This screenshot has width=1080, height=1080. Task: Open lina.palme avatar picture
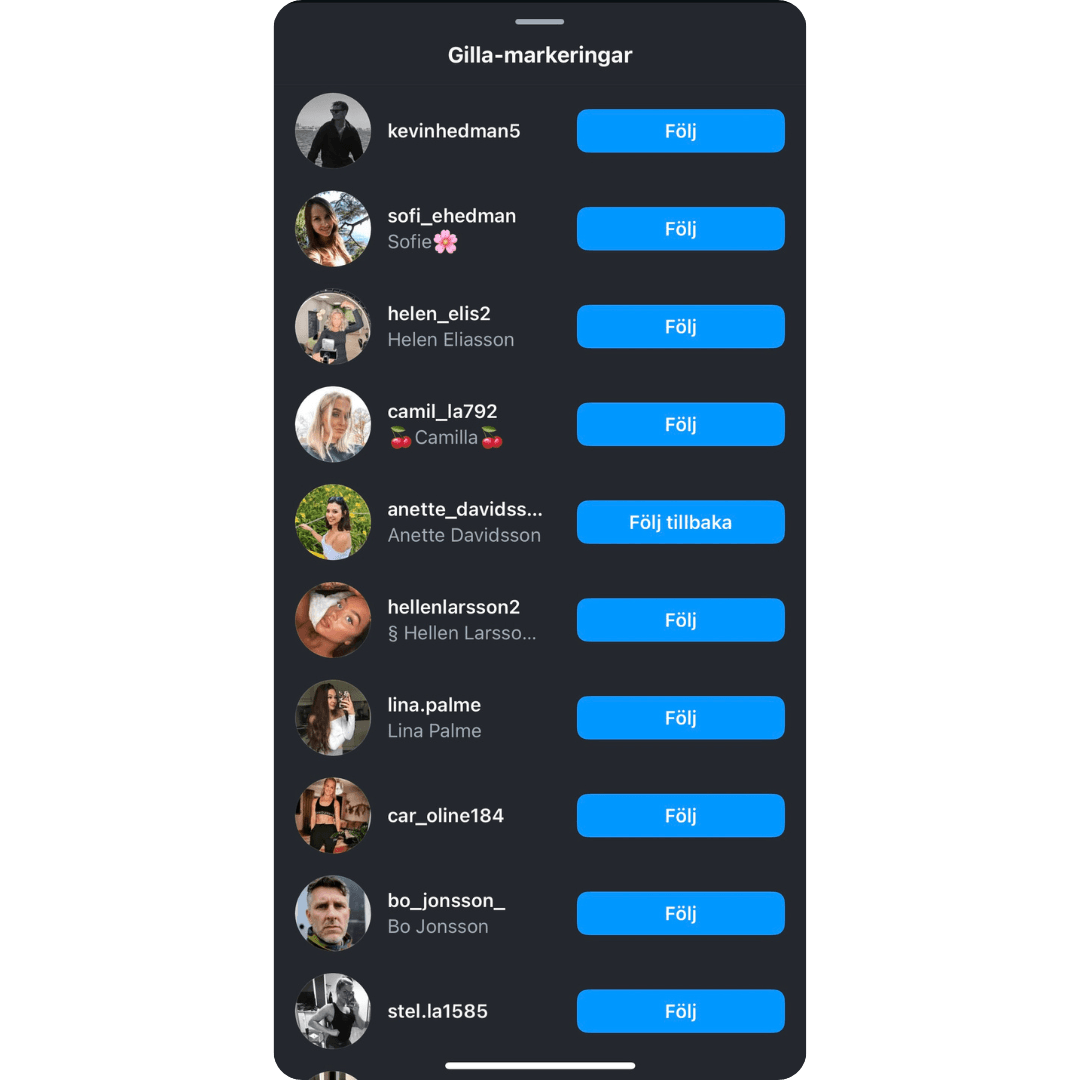point(333,718)
